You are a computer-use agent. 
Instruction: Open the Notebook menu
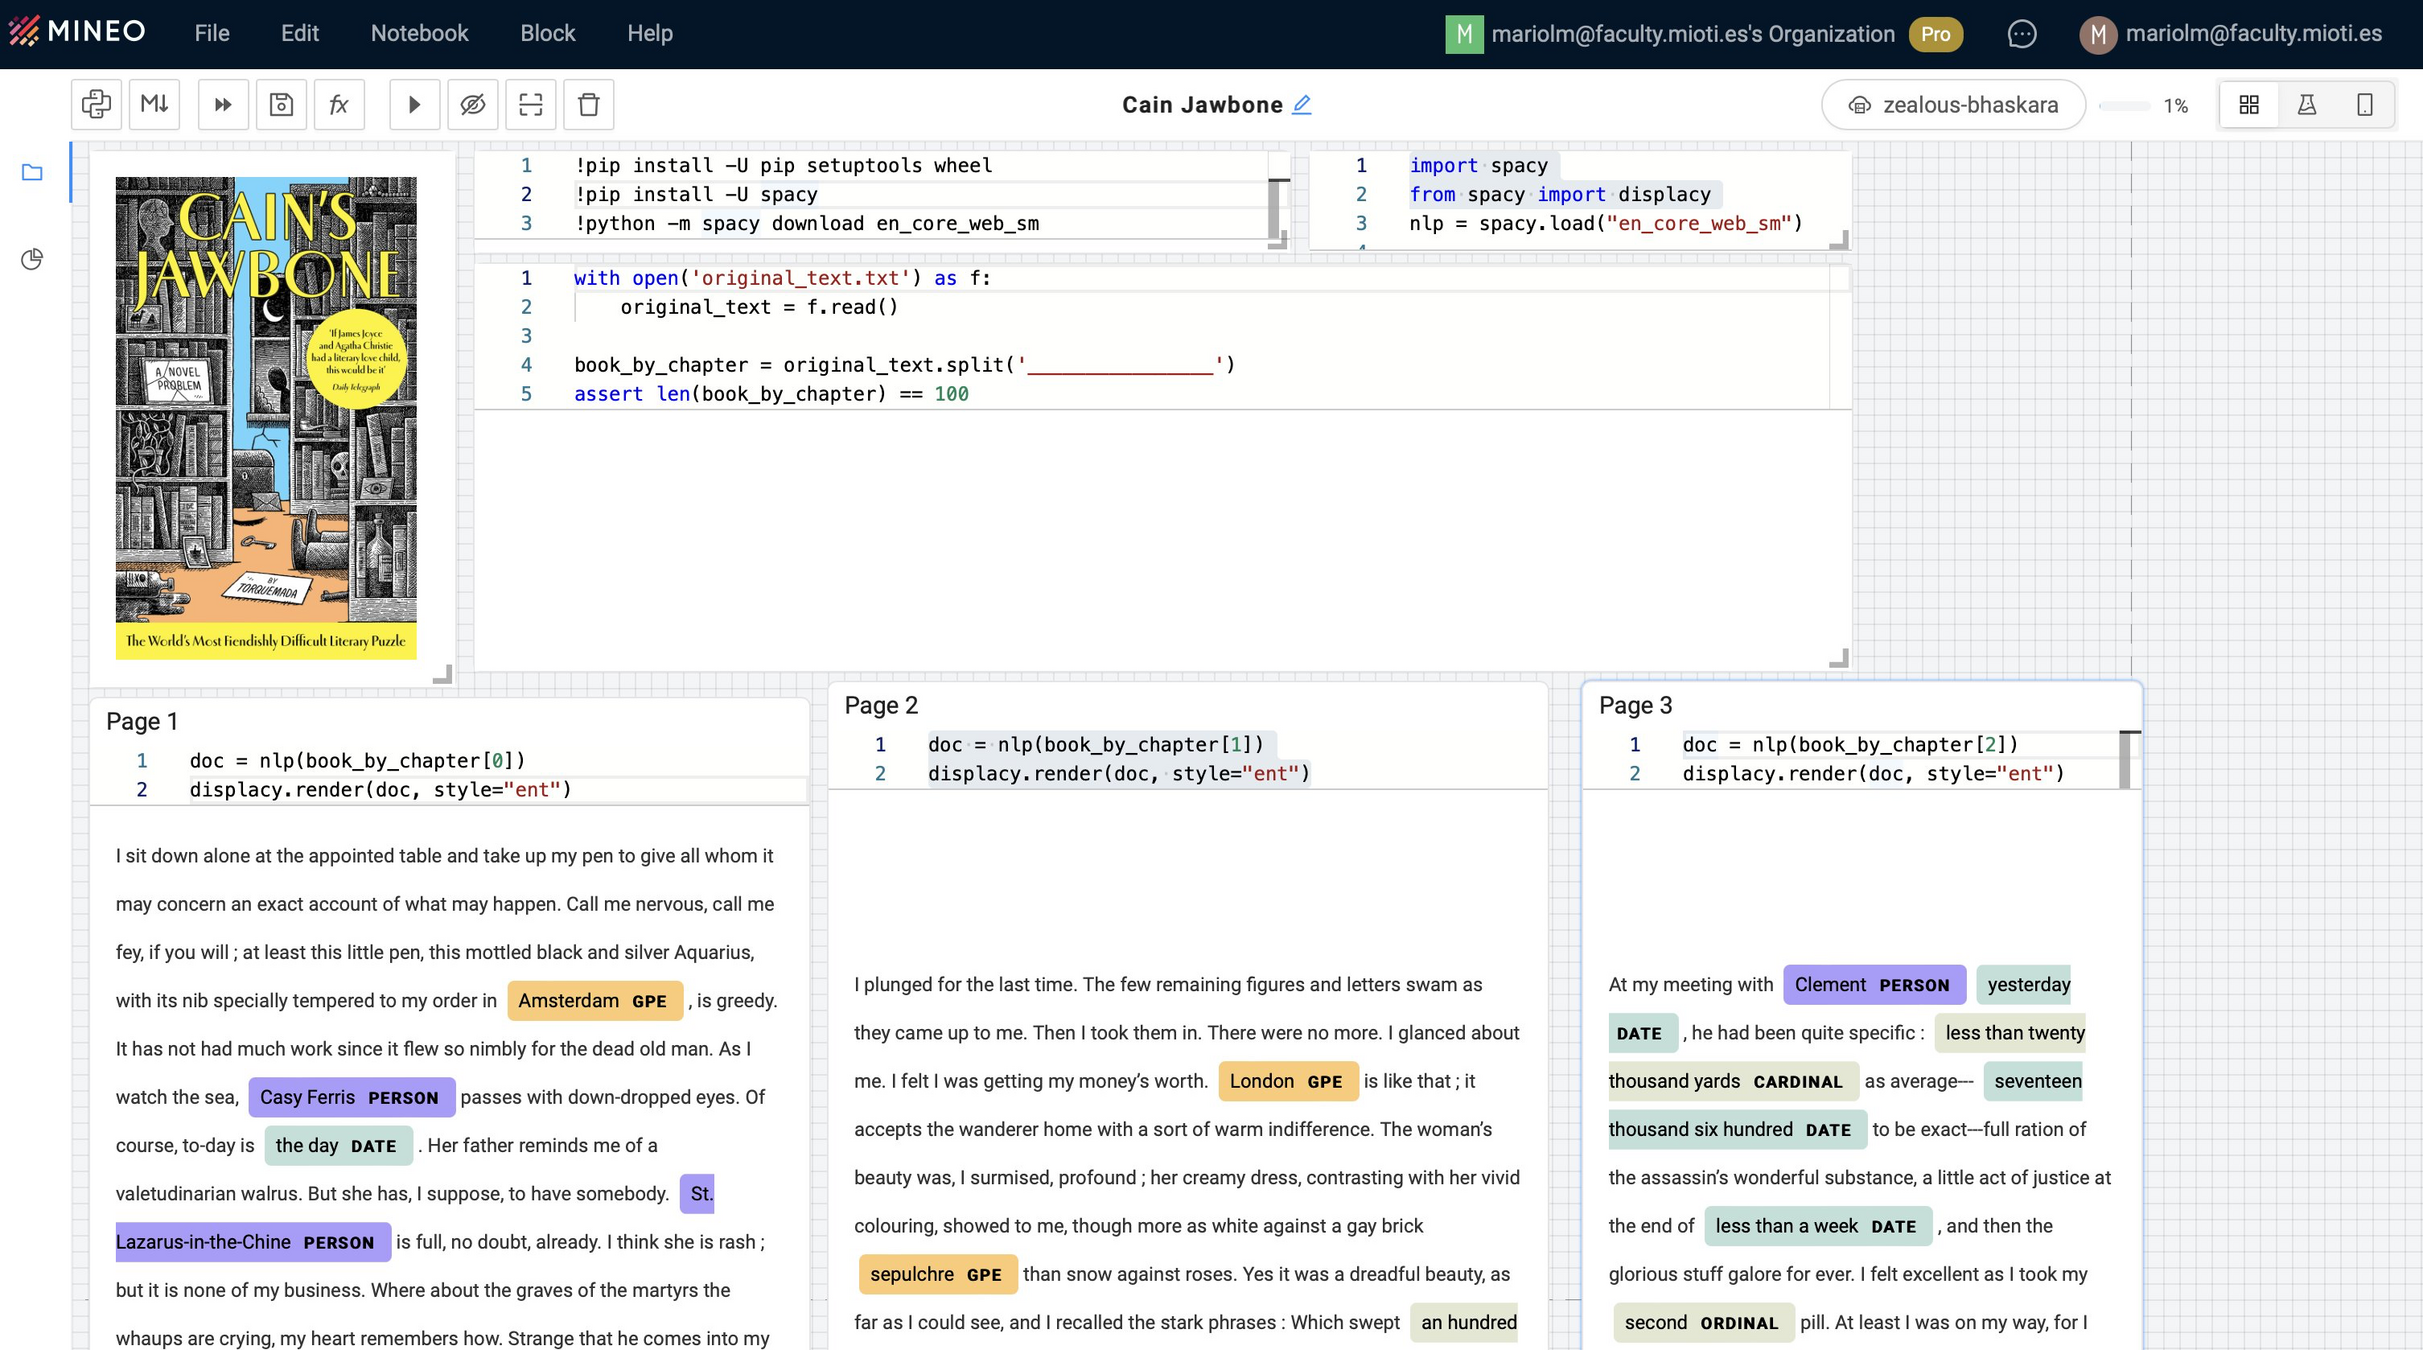coord(419,33)
